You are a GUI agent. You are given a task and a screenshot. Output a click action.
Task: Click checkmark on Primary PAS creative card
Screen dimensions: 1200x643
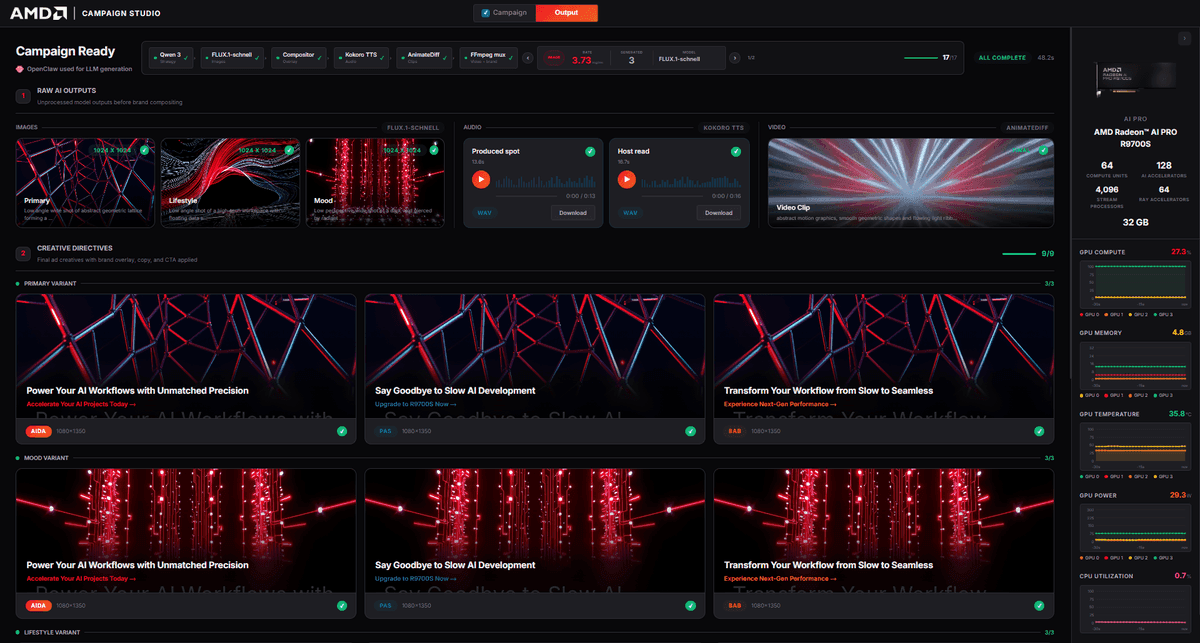(x=690, y=431)
